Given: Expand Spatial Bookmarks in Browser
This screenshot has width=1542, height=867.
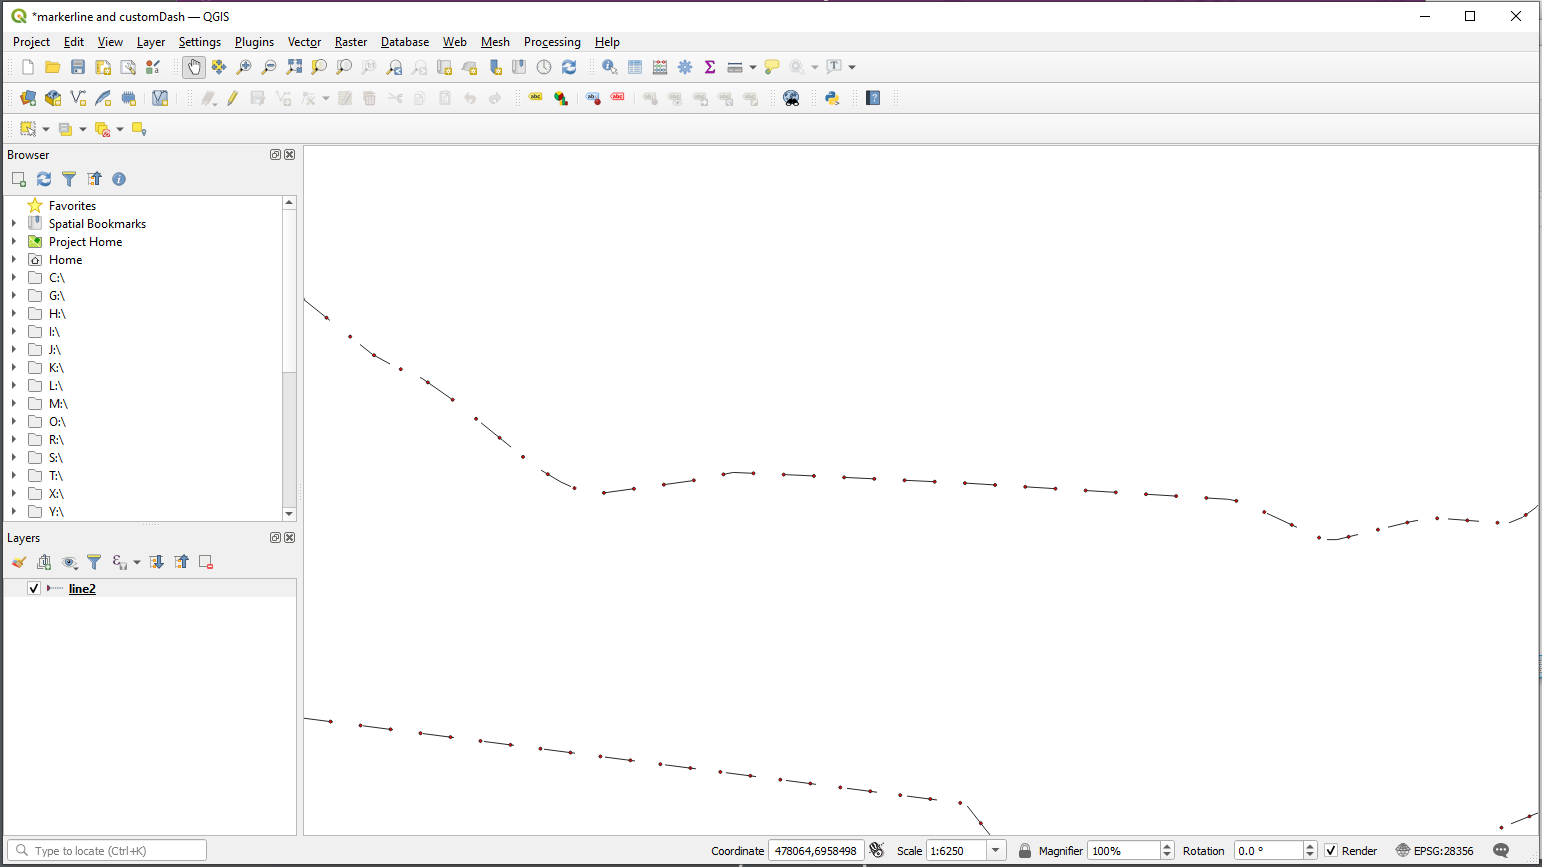Looking at the screenshot, I should pyautogui.click(x=14, y=224).
